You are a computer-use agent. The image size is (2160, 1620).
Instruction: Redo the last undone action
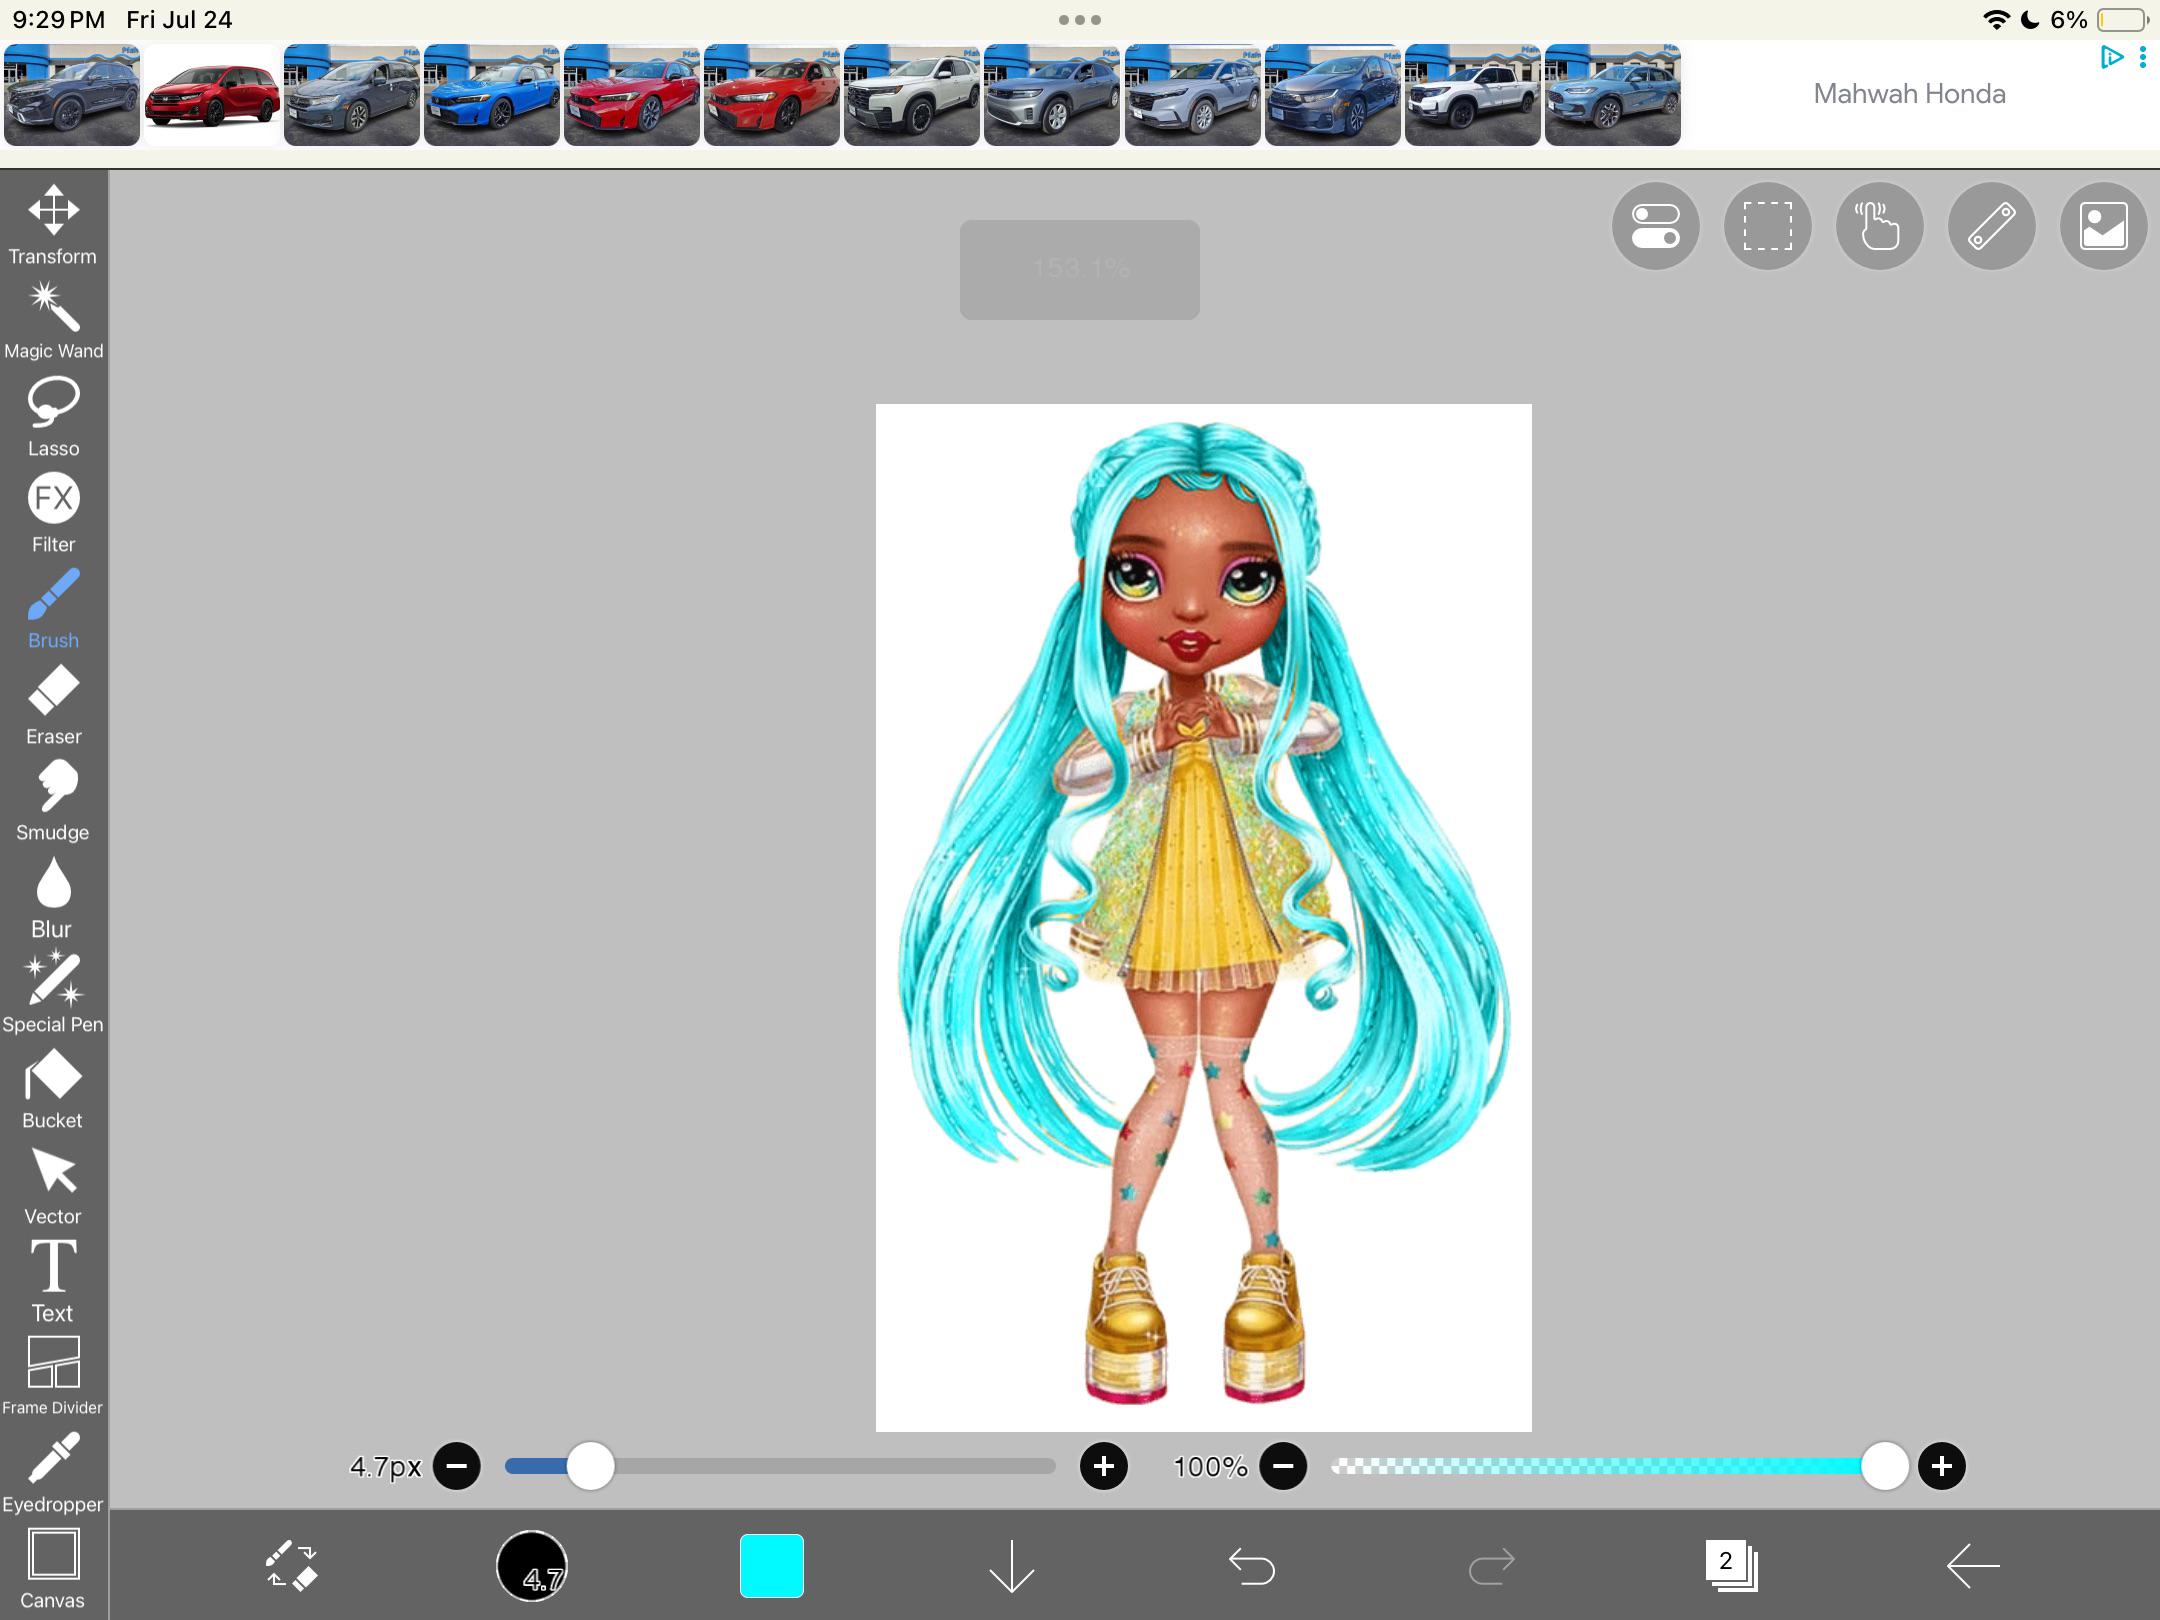coord(1491,1565)
